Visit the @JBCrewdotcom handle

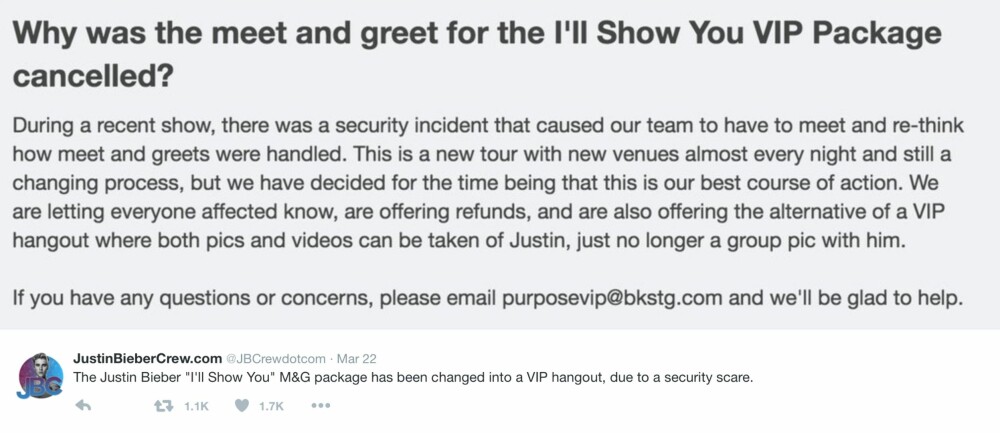pos(276,358)
